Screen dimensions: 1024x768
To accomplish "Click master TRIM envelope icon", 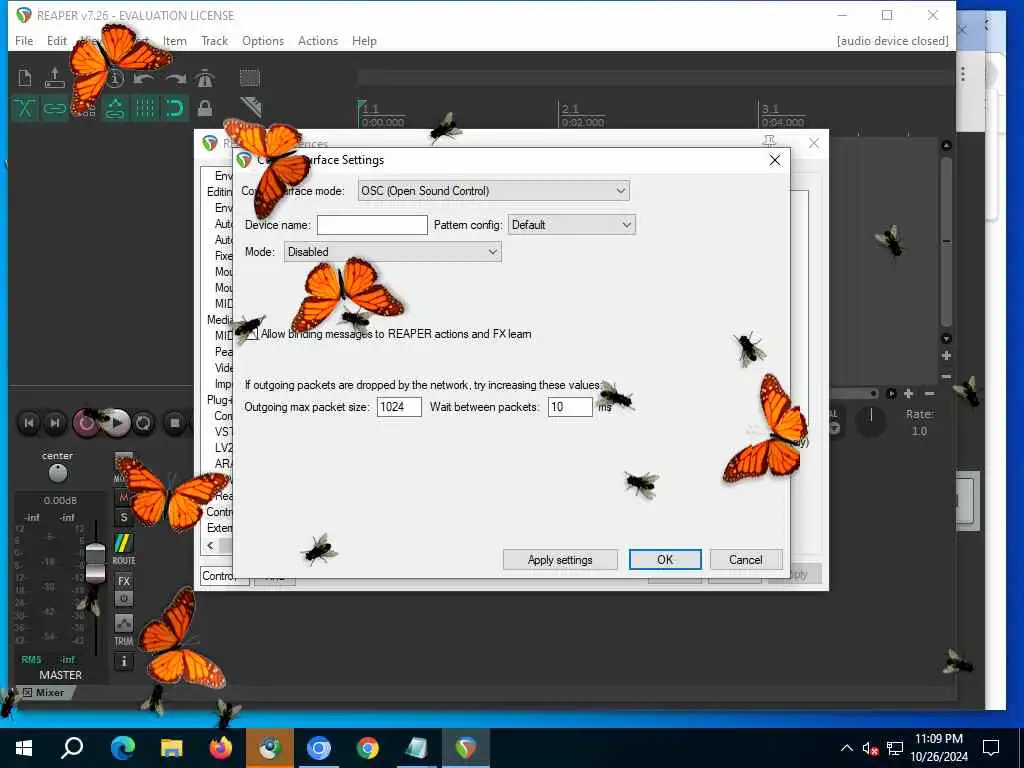I will (123, 623).
